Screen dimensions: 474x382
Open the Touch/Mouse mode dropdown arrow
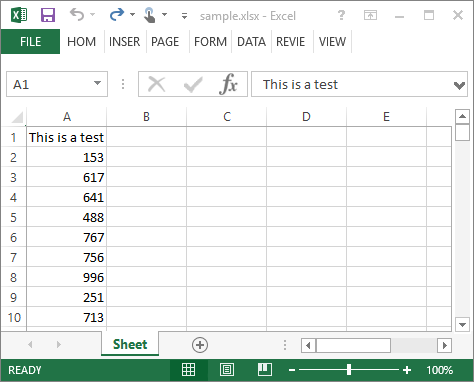pos(164,15)
